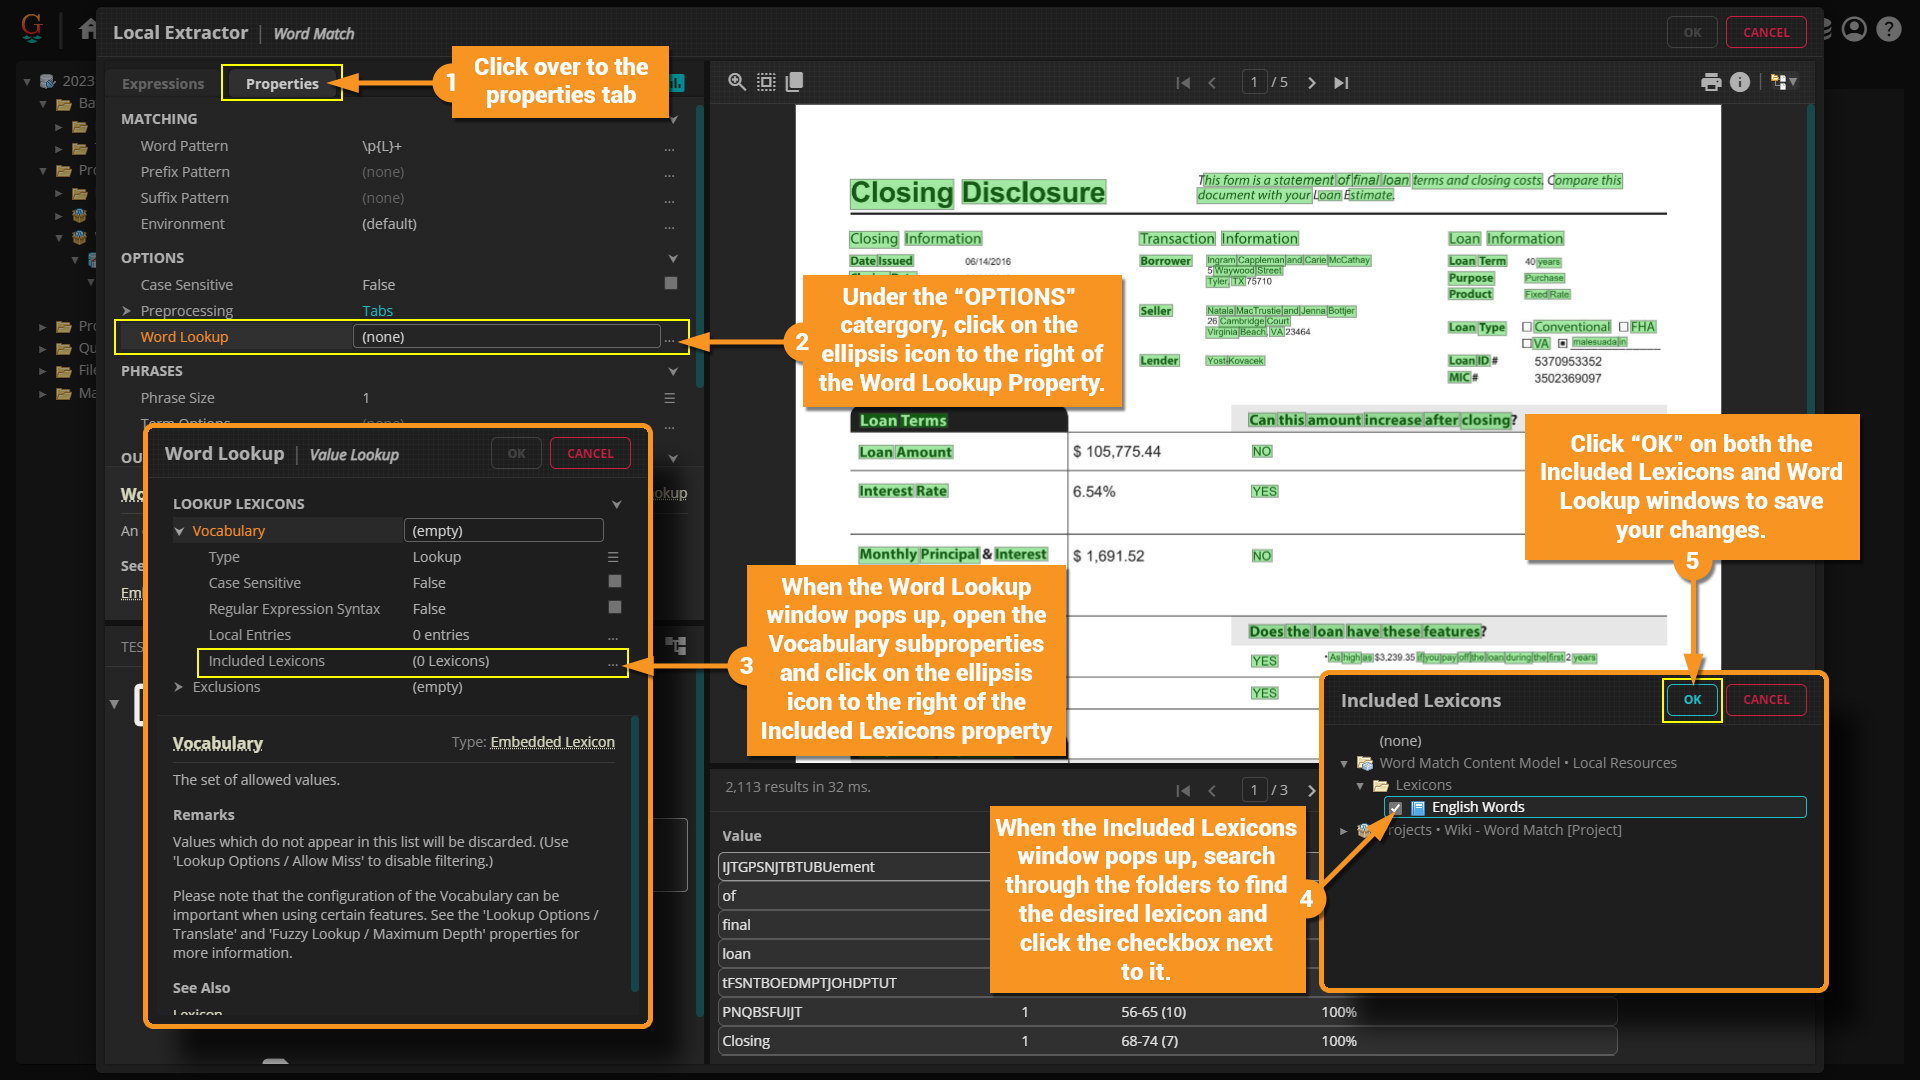The width and height of the screenshot is (1920, 1080).
Task: Toggle Regular Expression Syntax checkbox
Action: 615,608
